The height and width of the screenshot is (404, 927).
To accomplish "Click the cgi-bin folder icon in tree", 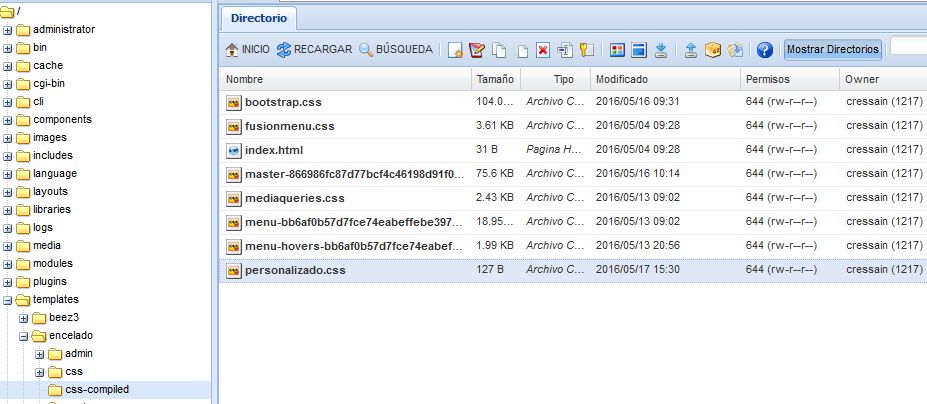I will (23, 84).
